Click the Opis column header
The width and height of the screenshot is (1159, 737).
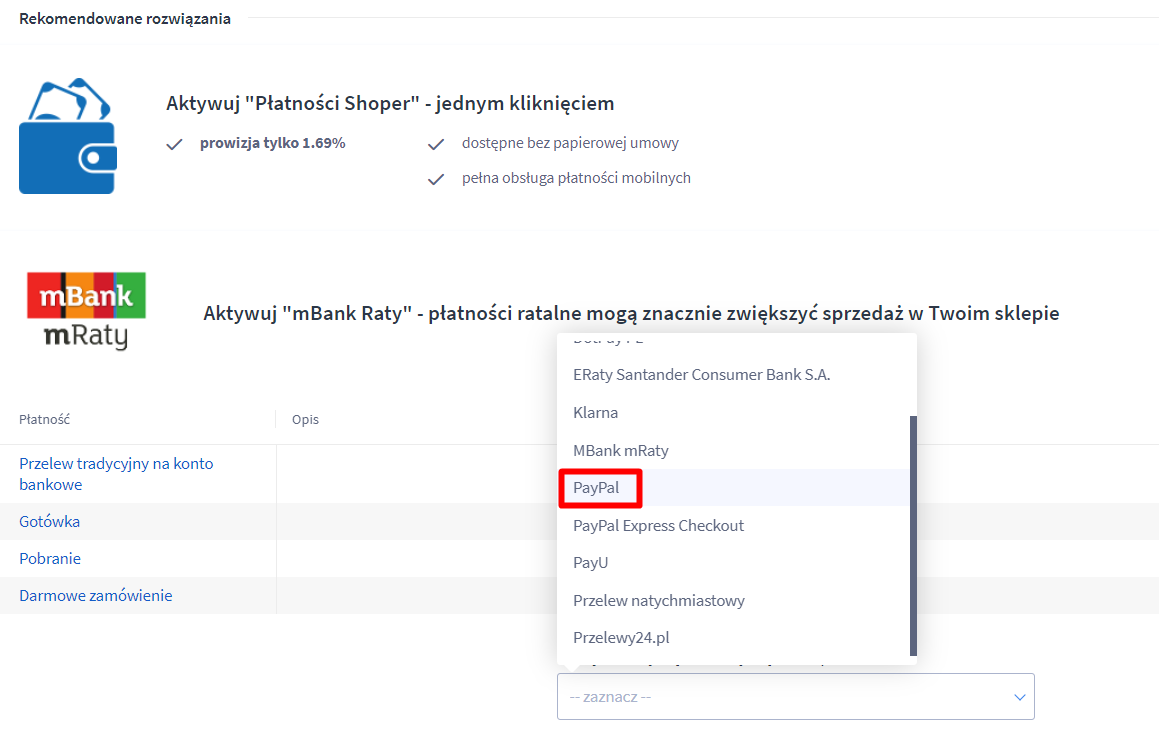[x=305, y=419]
